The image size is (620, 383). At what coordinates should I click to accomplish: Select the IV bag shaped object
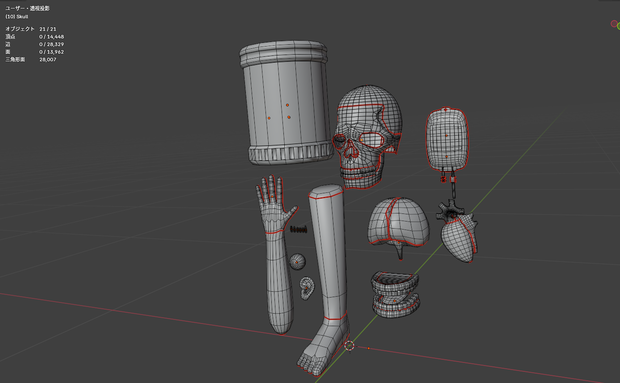(x=447, y=138)
